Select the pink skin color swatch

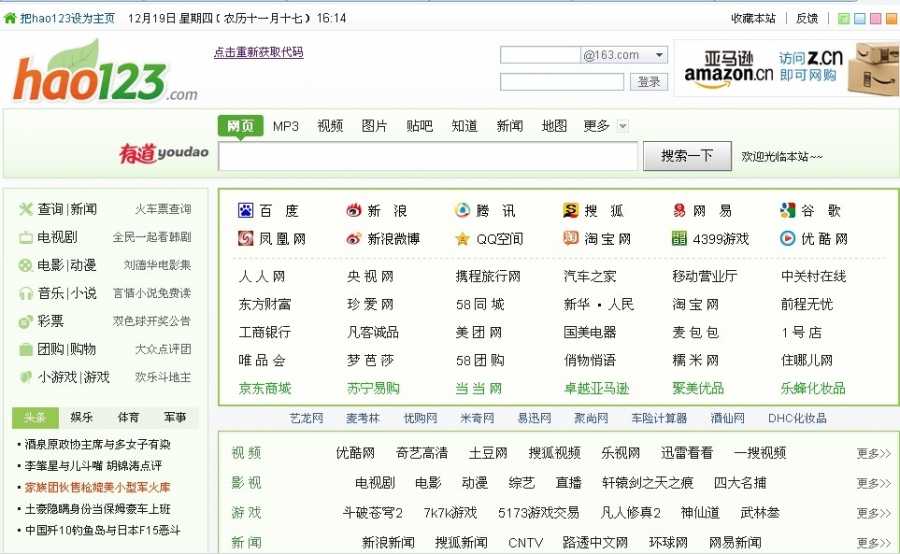[x=875, y=18]
